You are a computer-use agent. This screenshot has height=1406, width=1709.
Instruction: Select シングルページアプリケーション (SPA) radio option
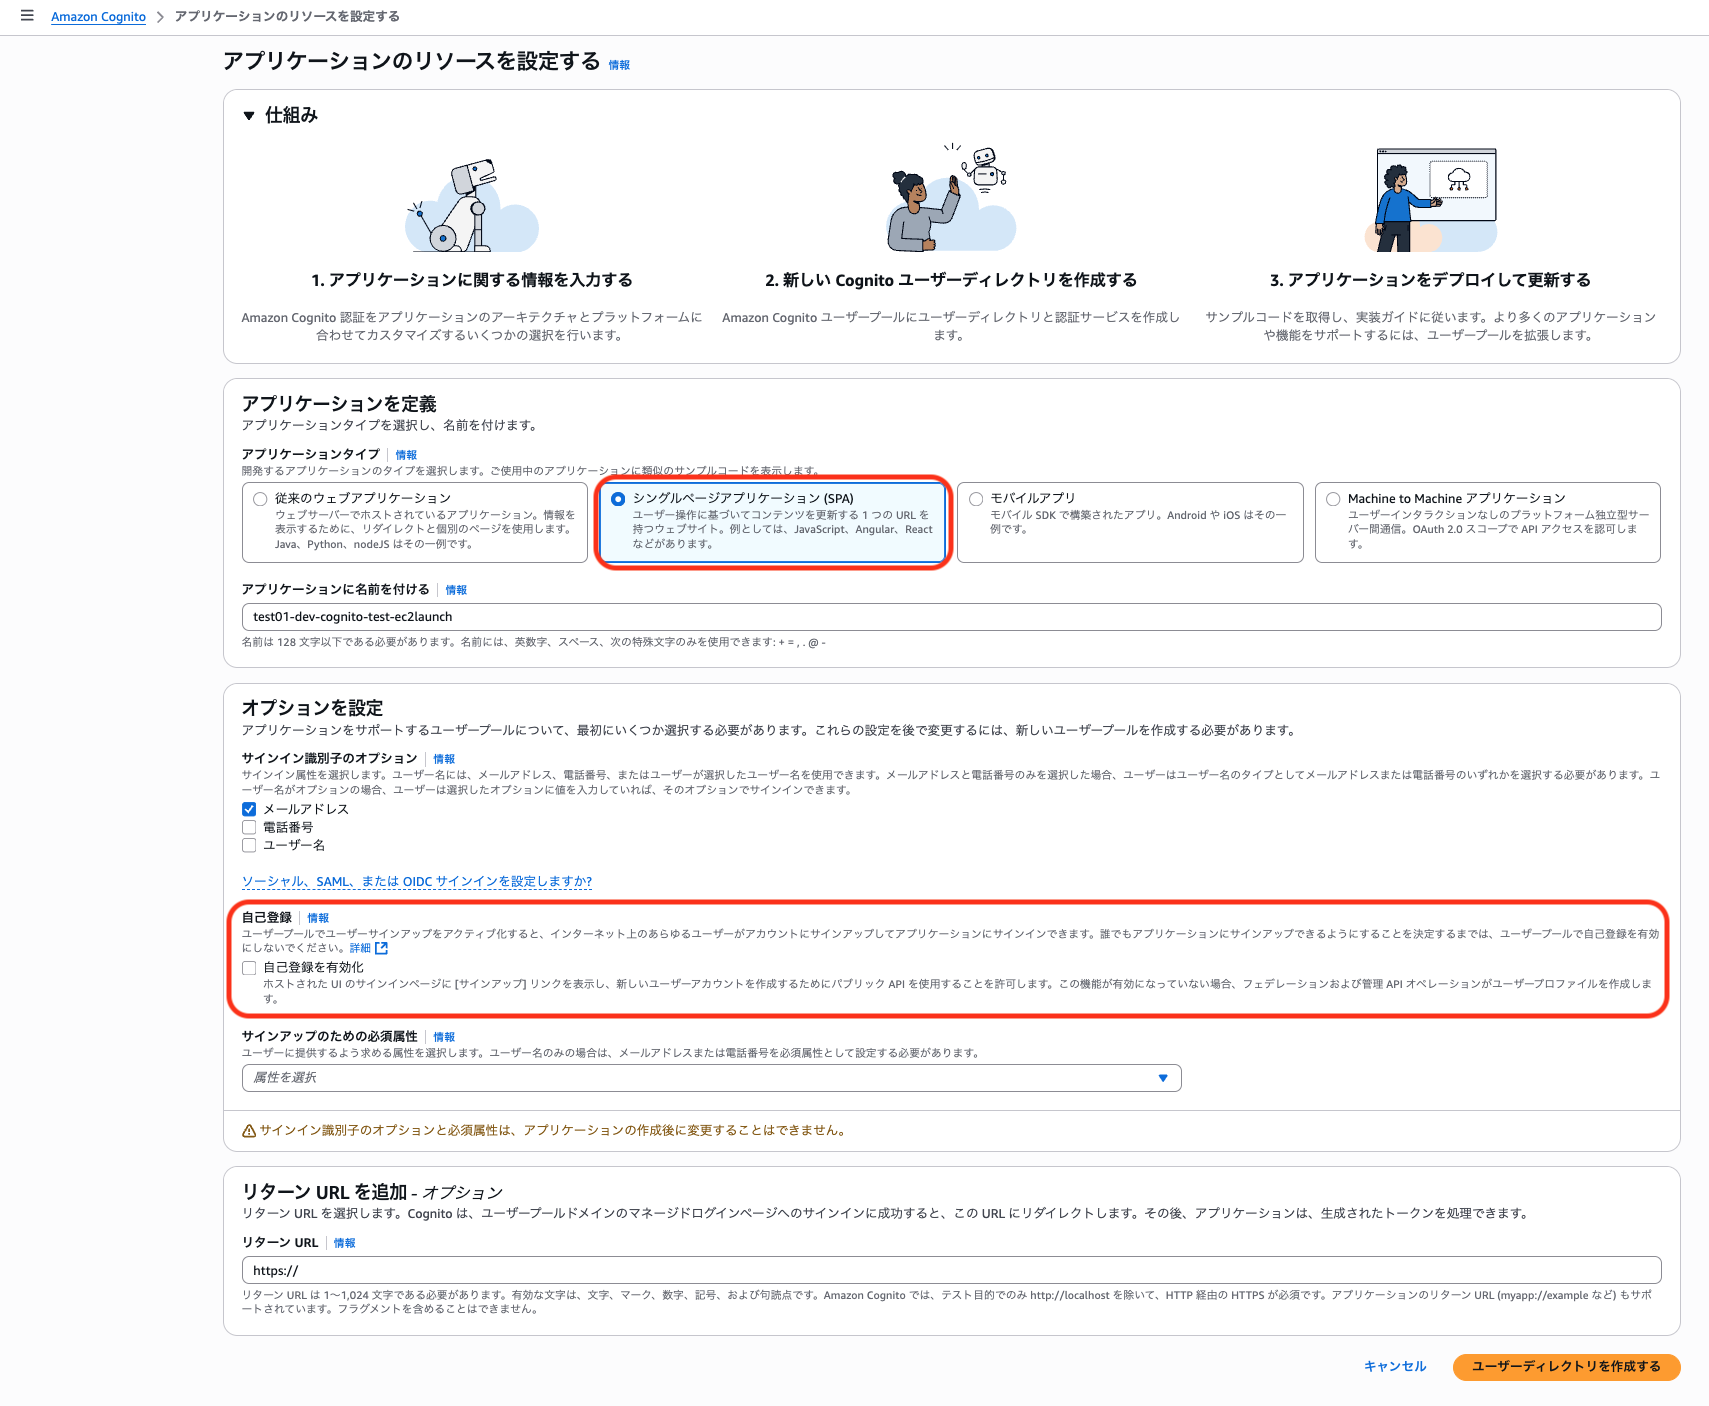tap(618, 499)
